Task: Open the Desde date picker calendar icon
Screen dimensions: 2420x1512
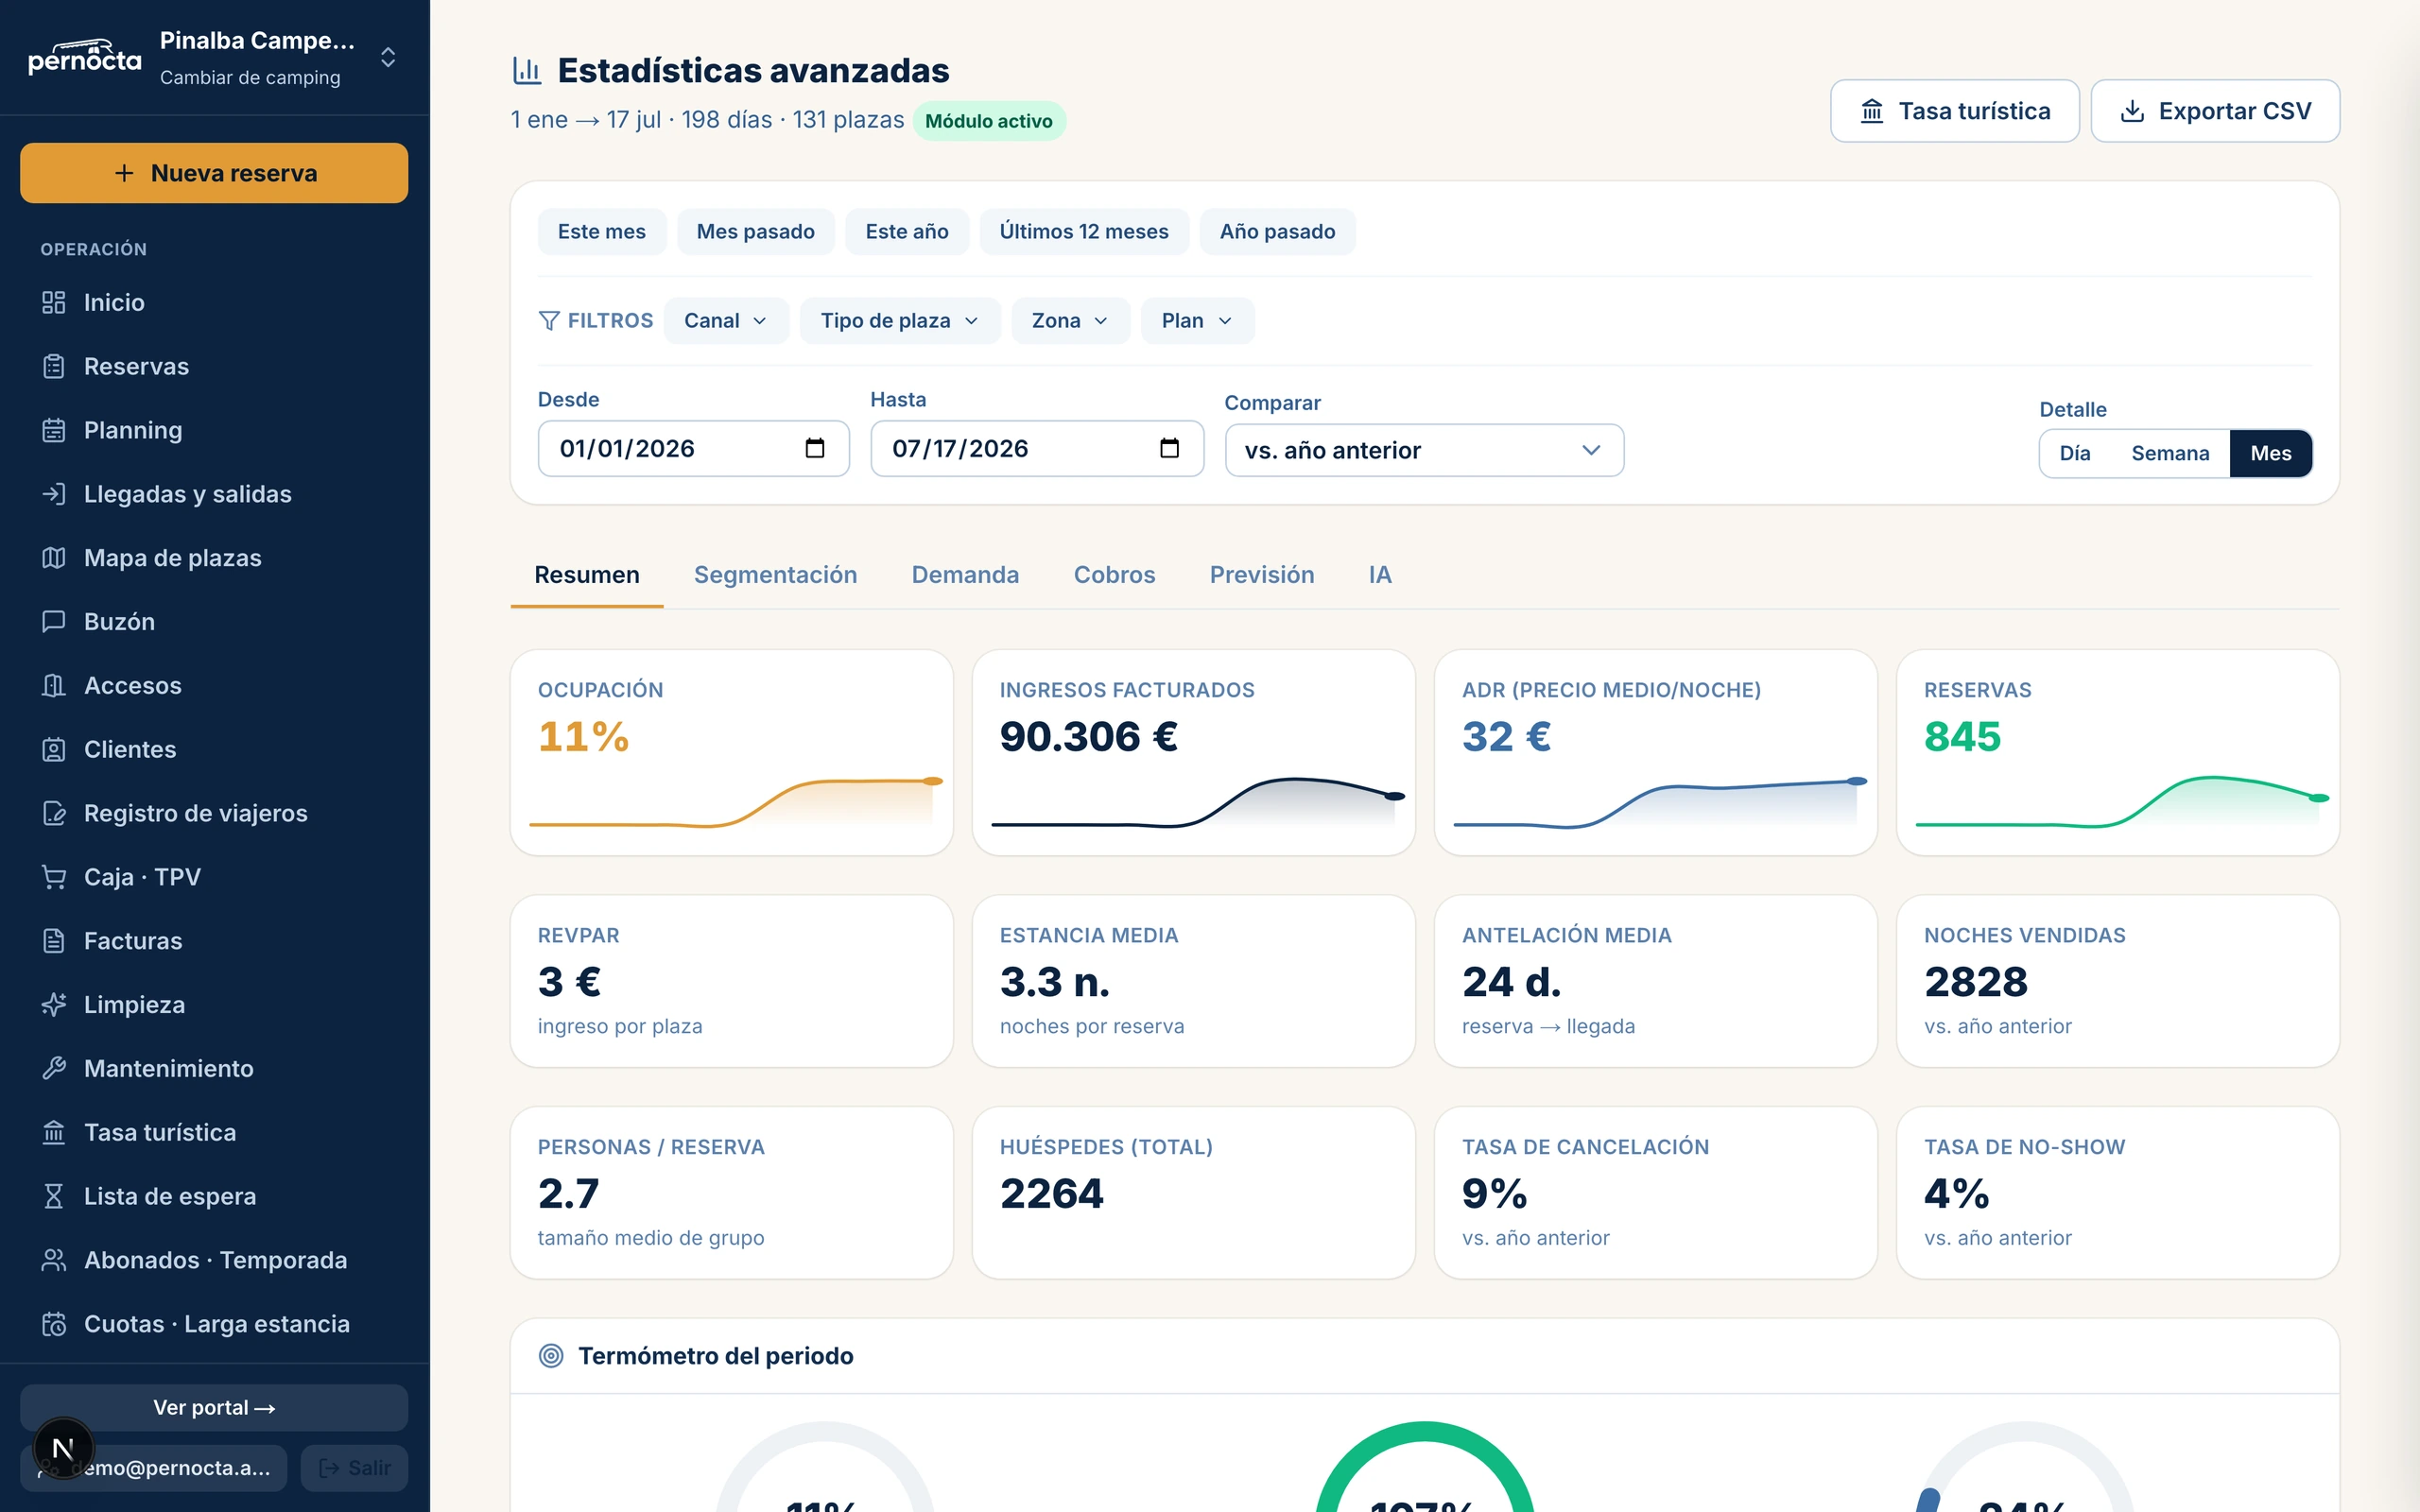Action: pos(815,448)
